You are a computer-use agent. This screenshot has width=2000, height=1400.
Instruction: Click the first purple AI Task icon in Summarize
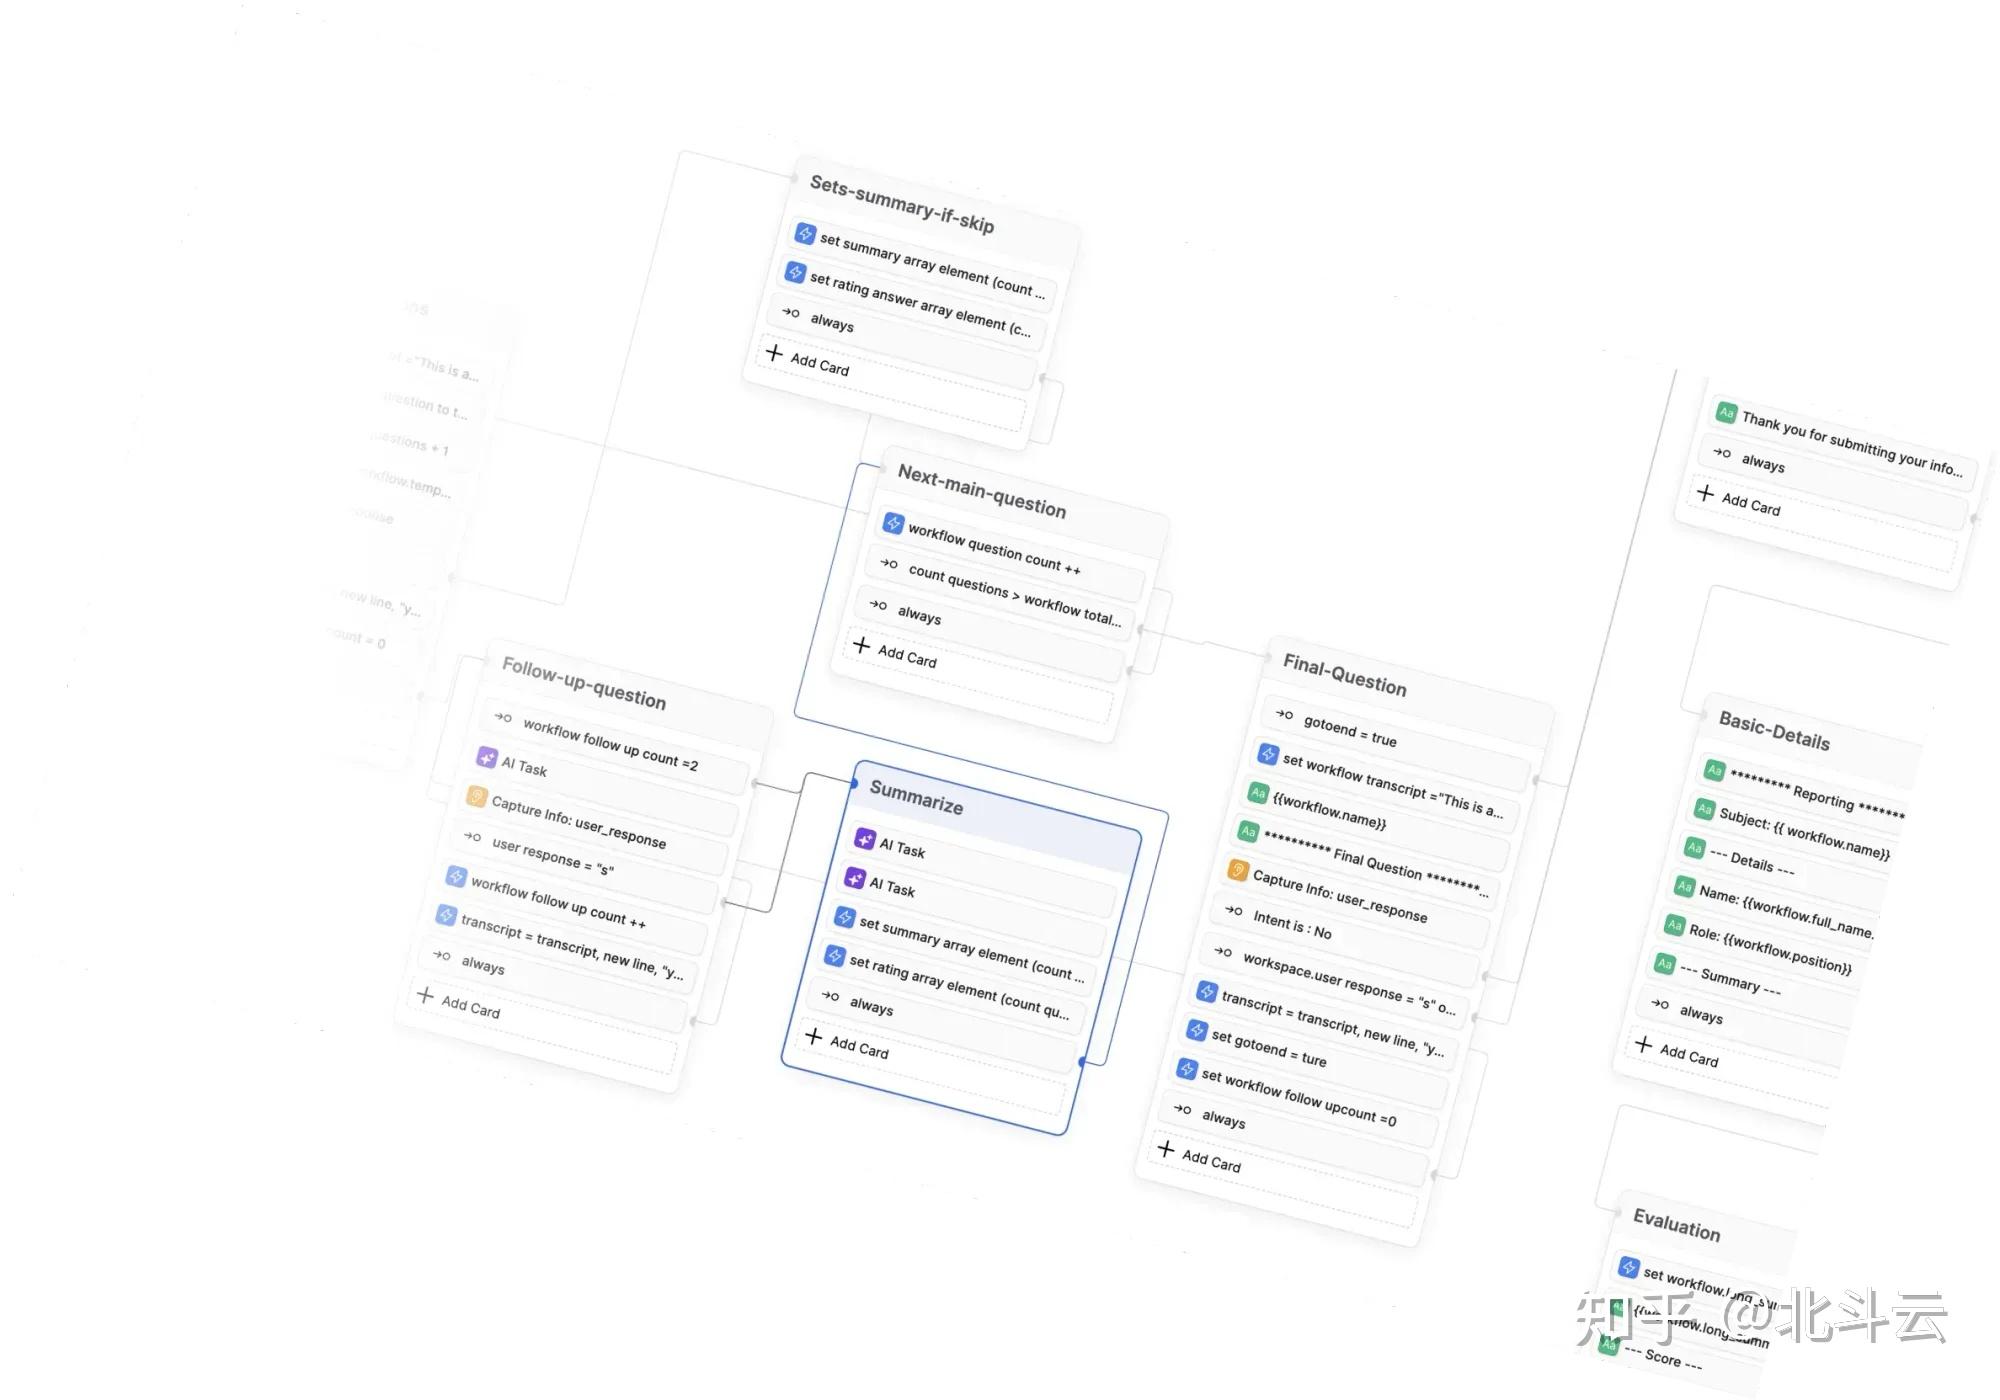(865, 838)
